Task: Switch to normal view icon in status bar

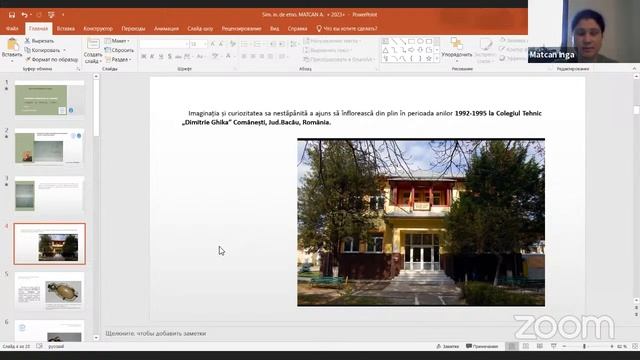Action: 511,346
